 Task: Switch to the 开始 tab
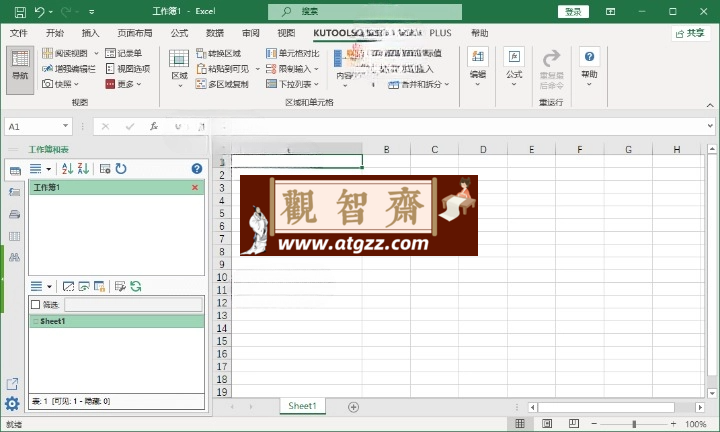[x=55, y=33]
